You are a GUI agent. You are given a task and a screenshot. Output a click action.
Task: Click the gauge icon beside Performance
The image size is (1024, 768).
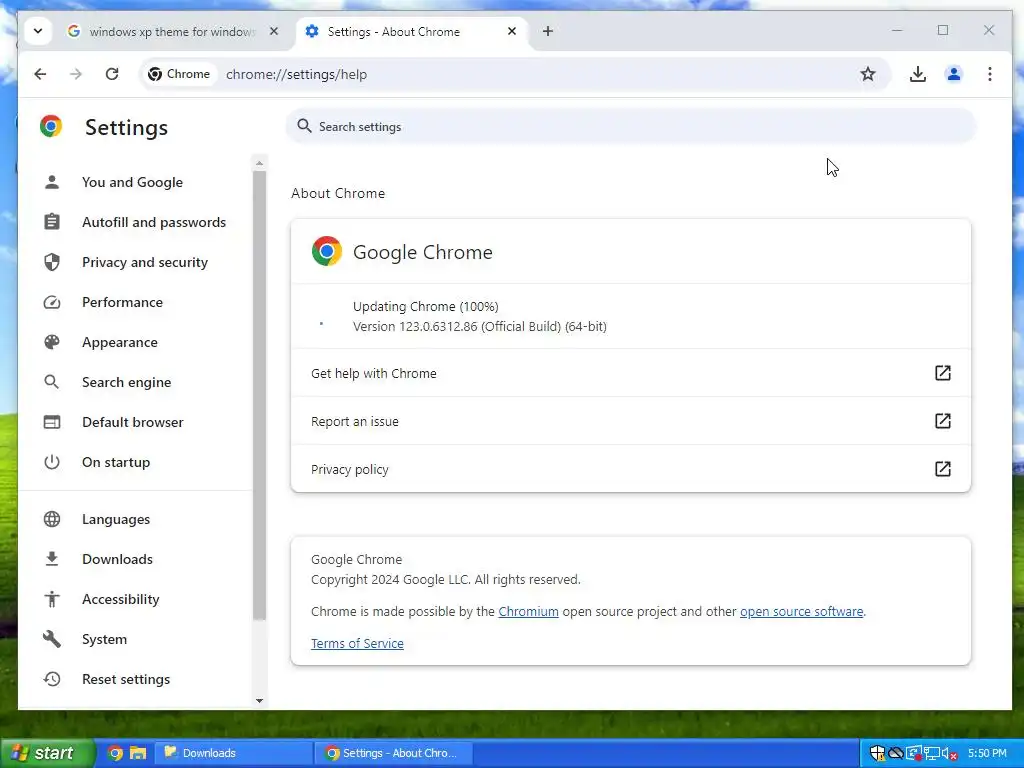[52, 302]
